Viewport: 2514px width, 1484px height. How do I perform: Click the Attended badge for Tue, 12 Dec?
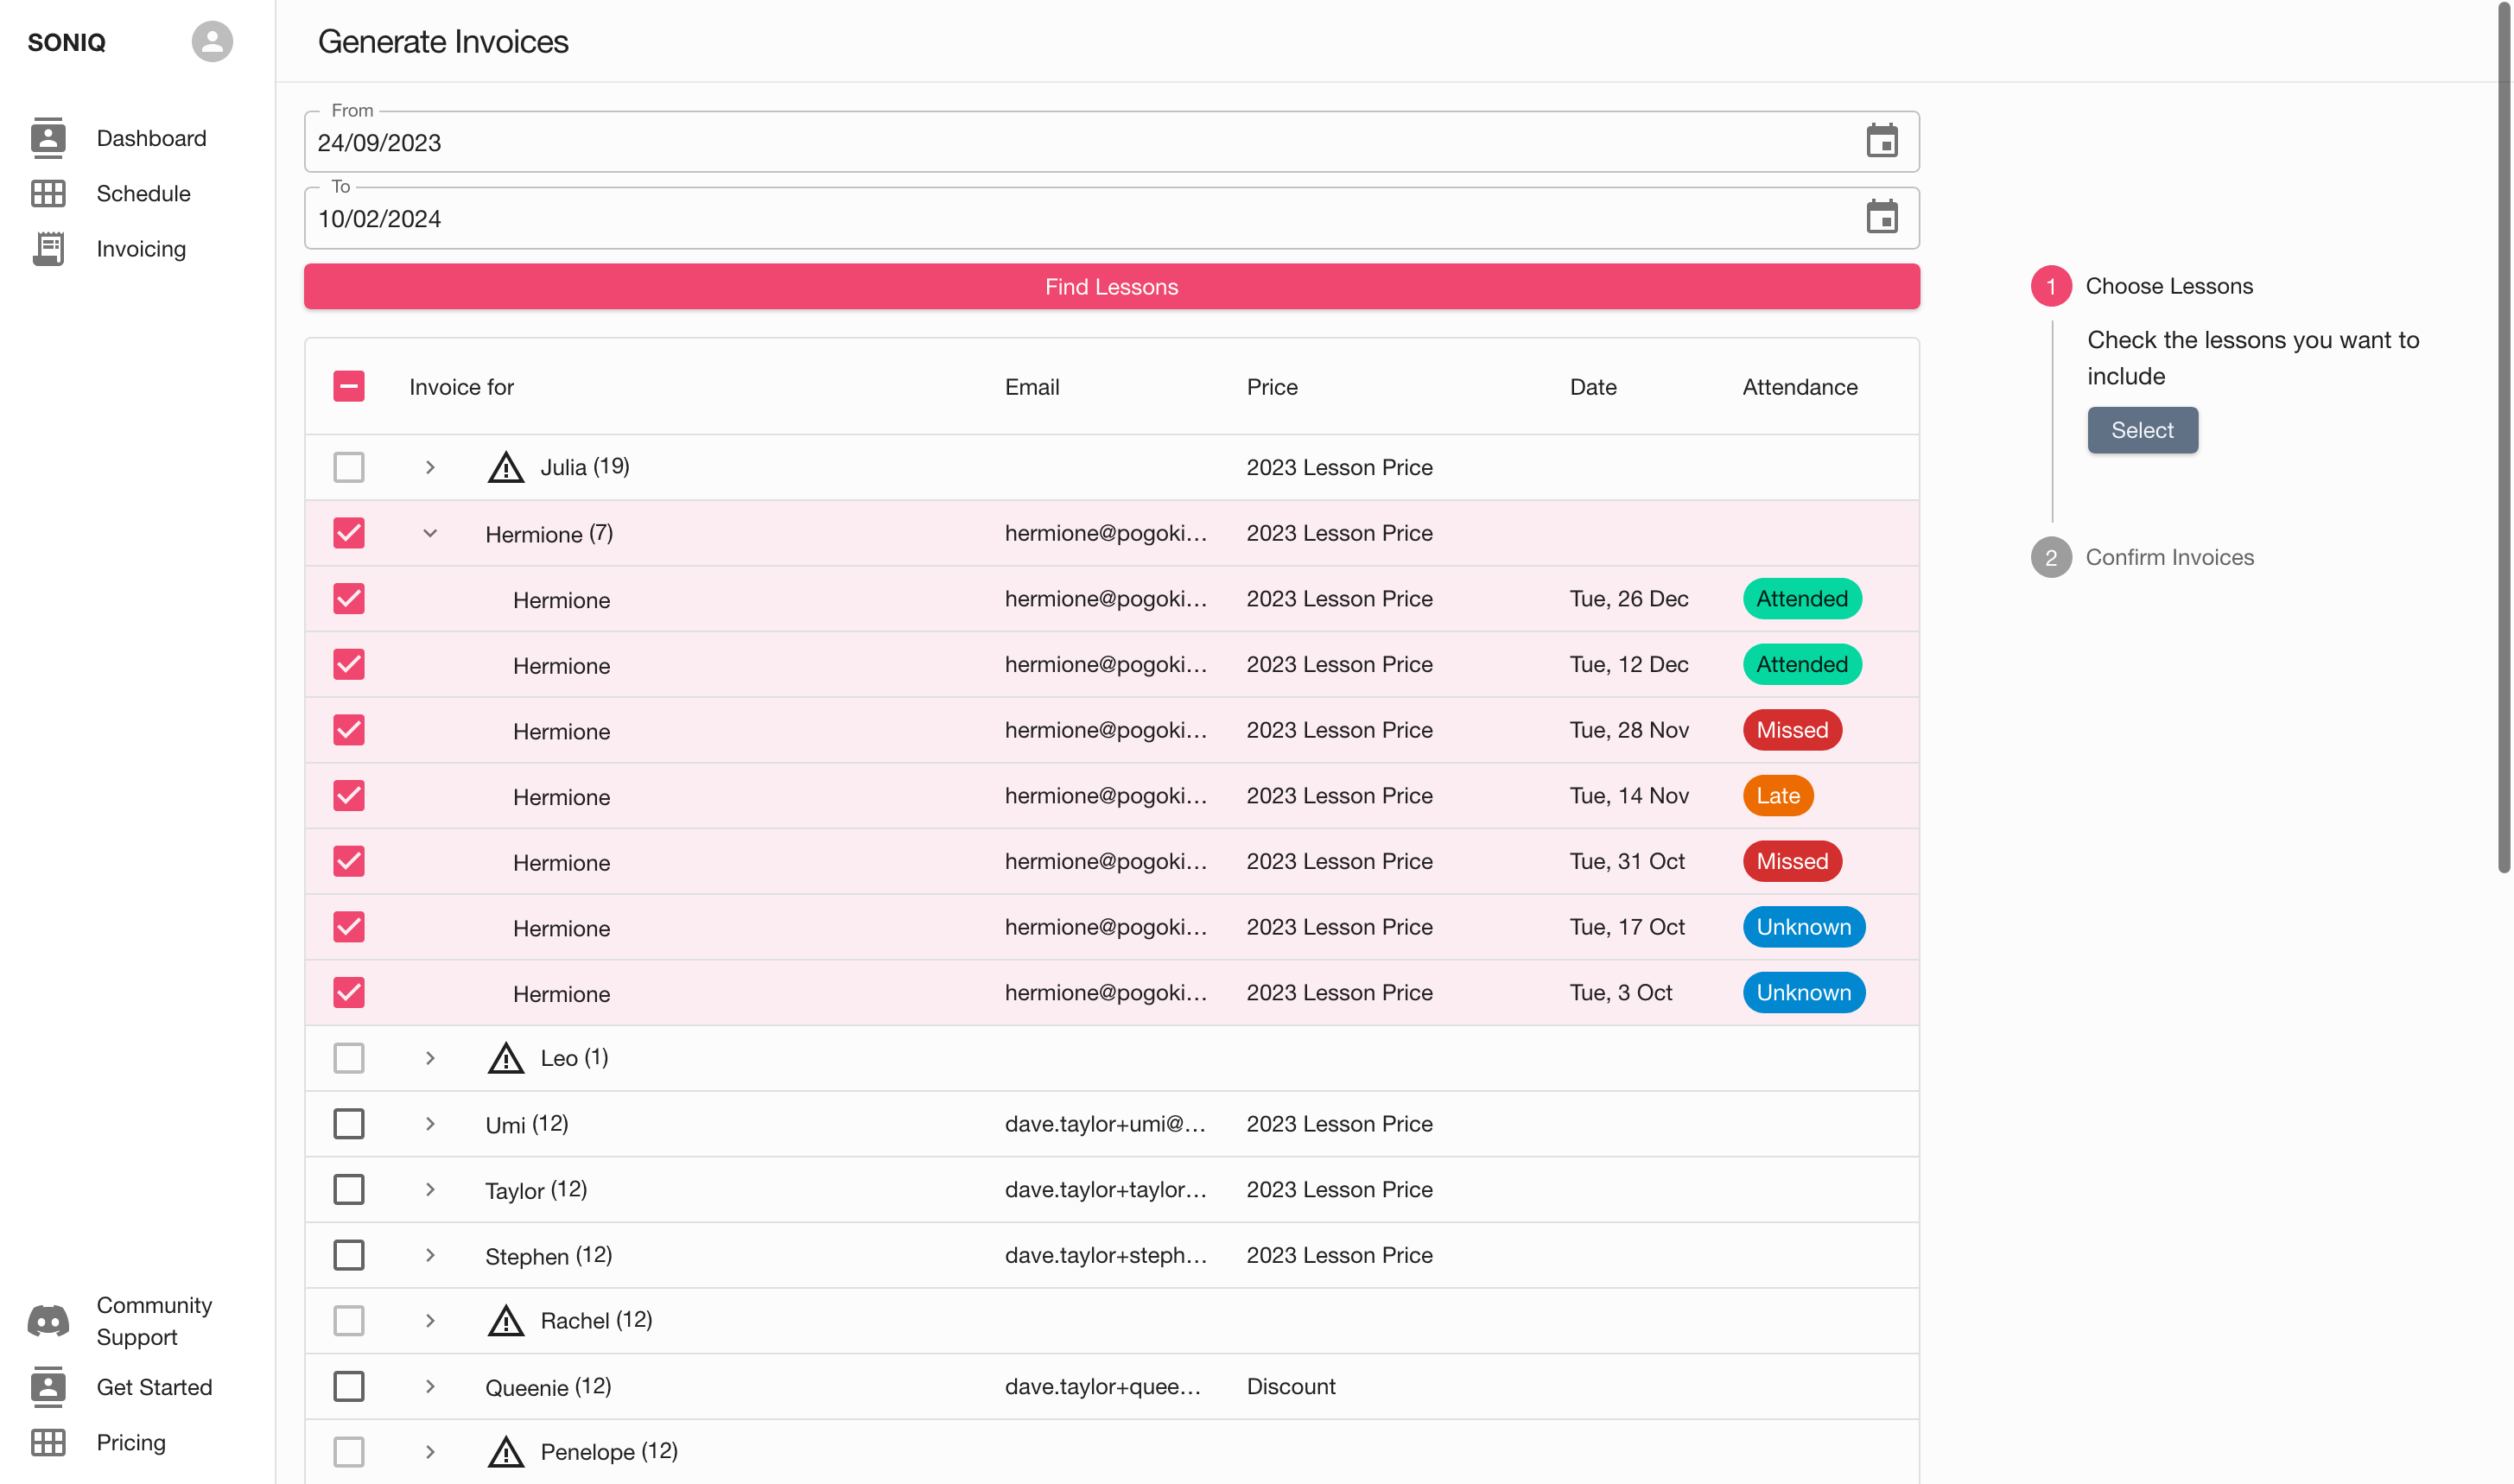coord(1801,664)
